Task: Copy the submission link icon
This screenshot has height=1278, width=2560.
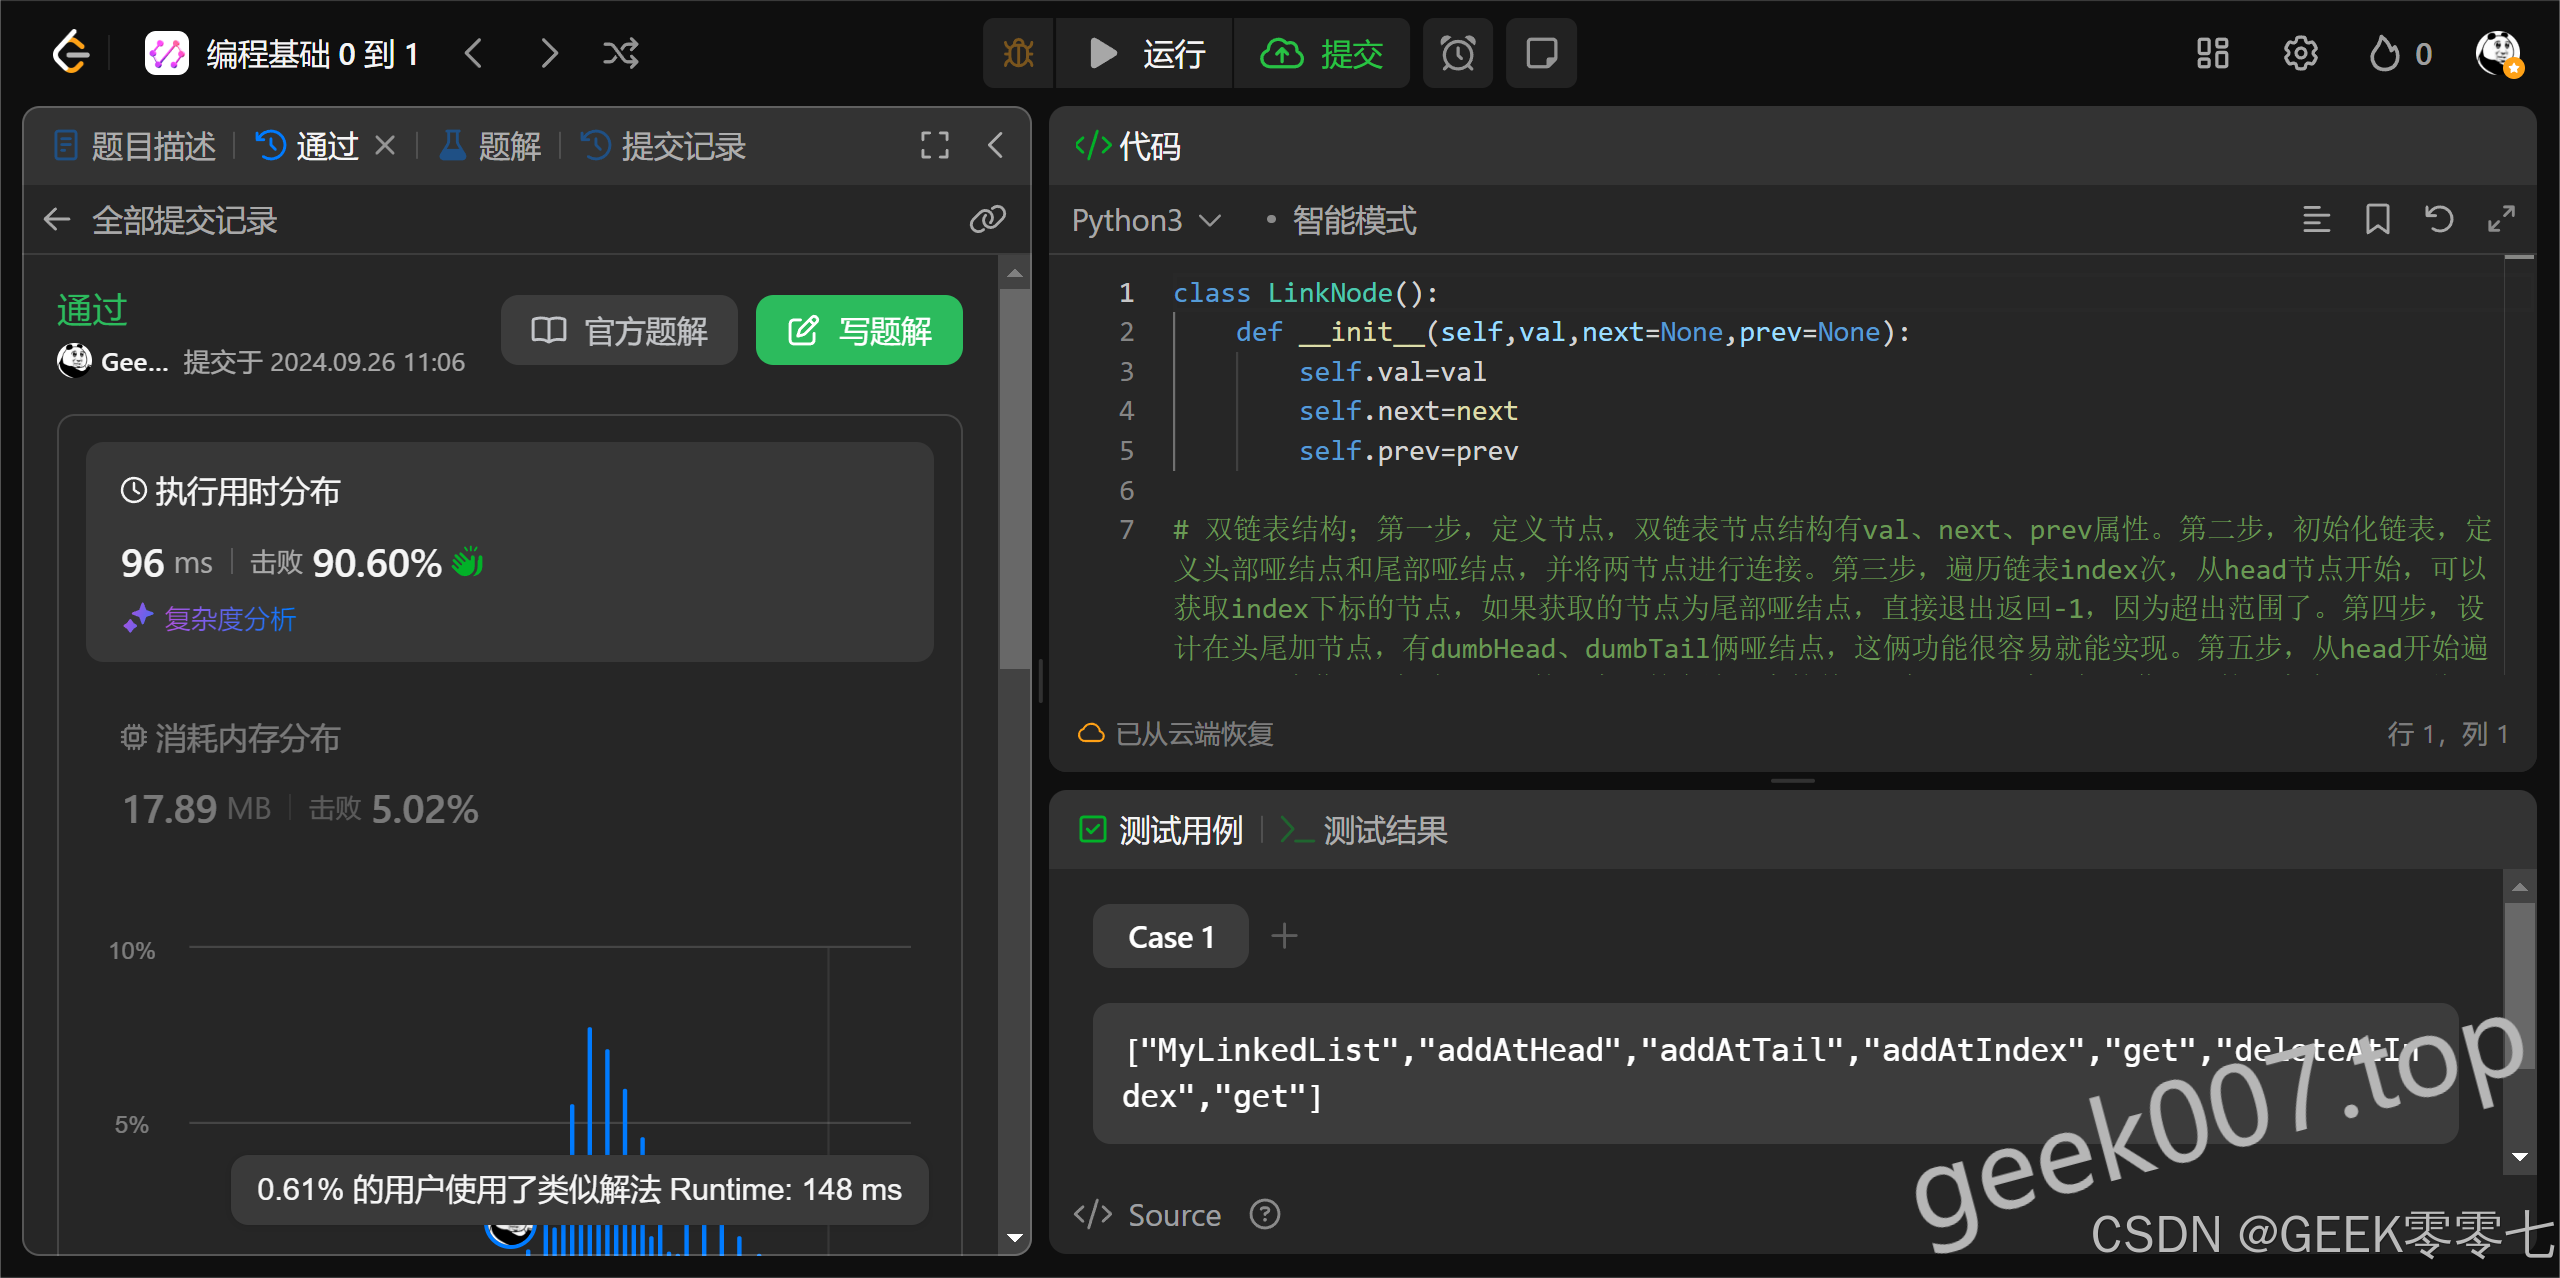Action: pos(987,219)
